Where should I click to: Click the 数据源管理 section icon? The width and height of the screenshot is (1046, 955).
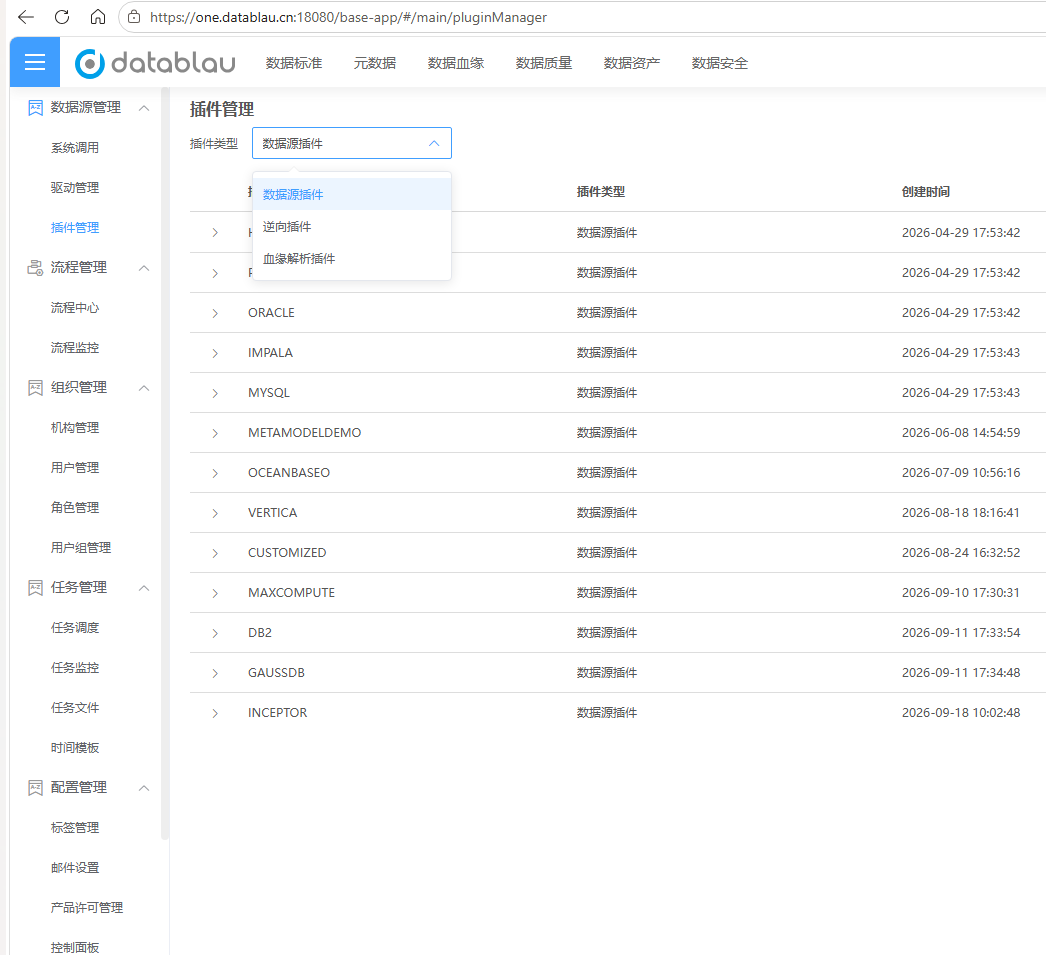point(35,108)
